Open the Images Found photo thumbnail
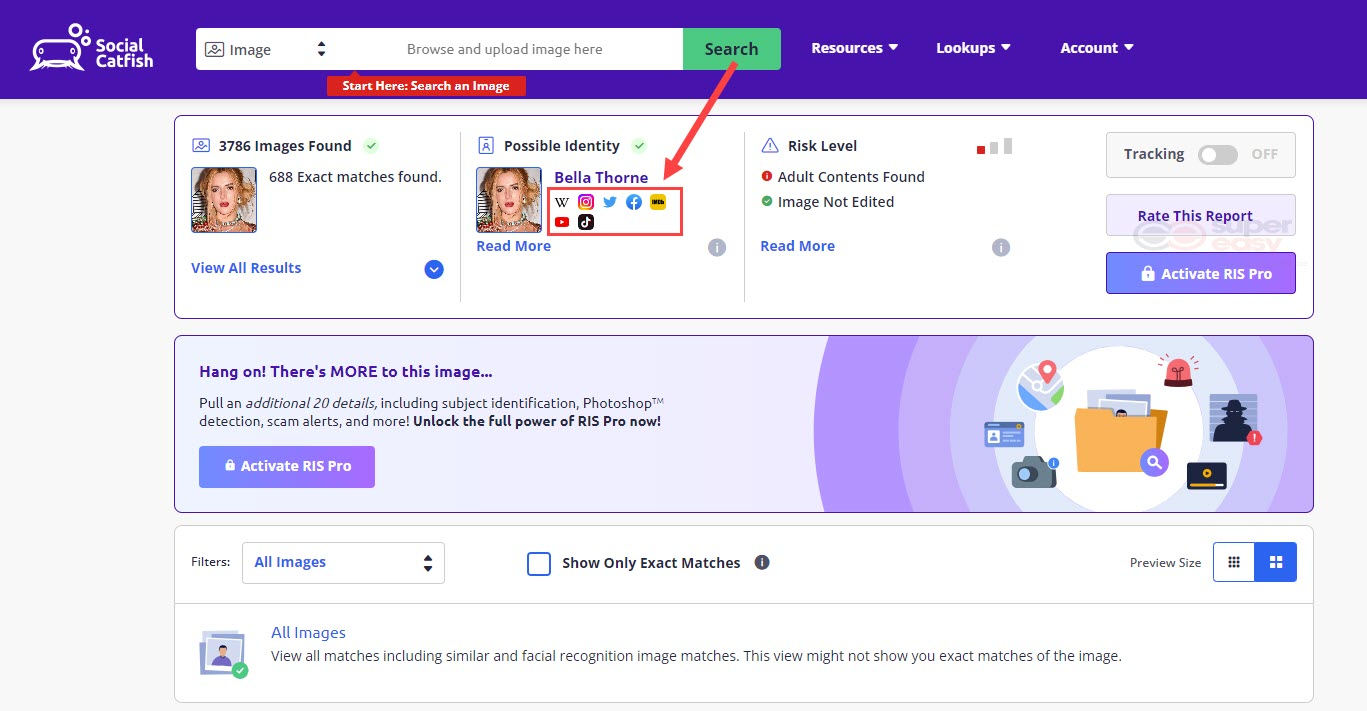The height and width of the screenshot is (711, 1367). (x=224, y=200)
